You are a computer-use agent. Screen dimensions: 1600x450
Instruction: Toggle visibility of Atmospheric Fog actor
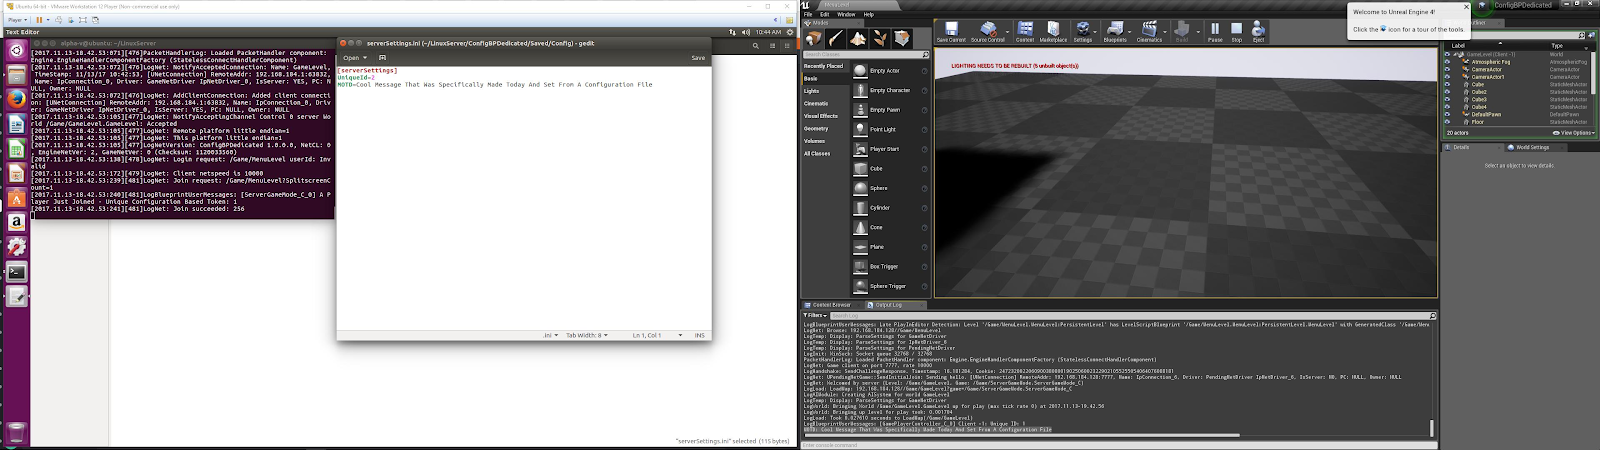(1447, 62)
